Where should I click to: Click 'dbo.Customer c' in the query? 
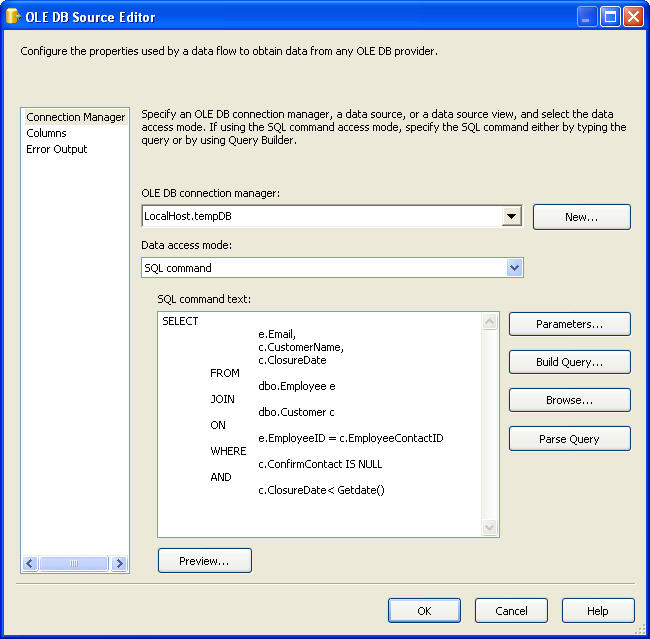tap(296, 412)
